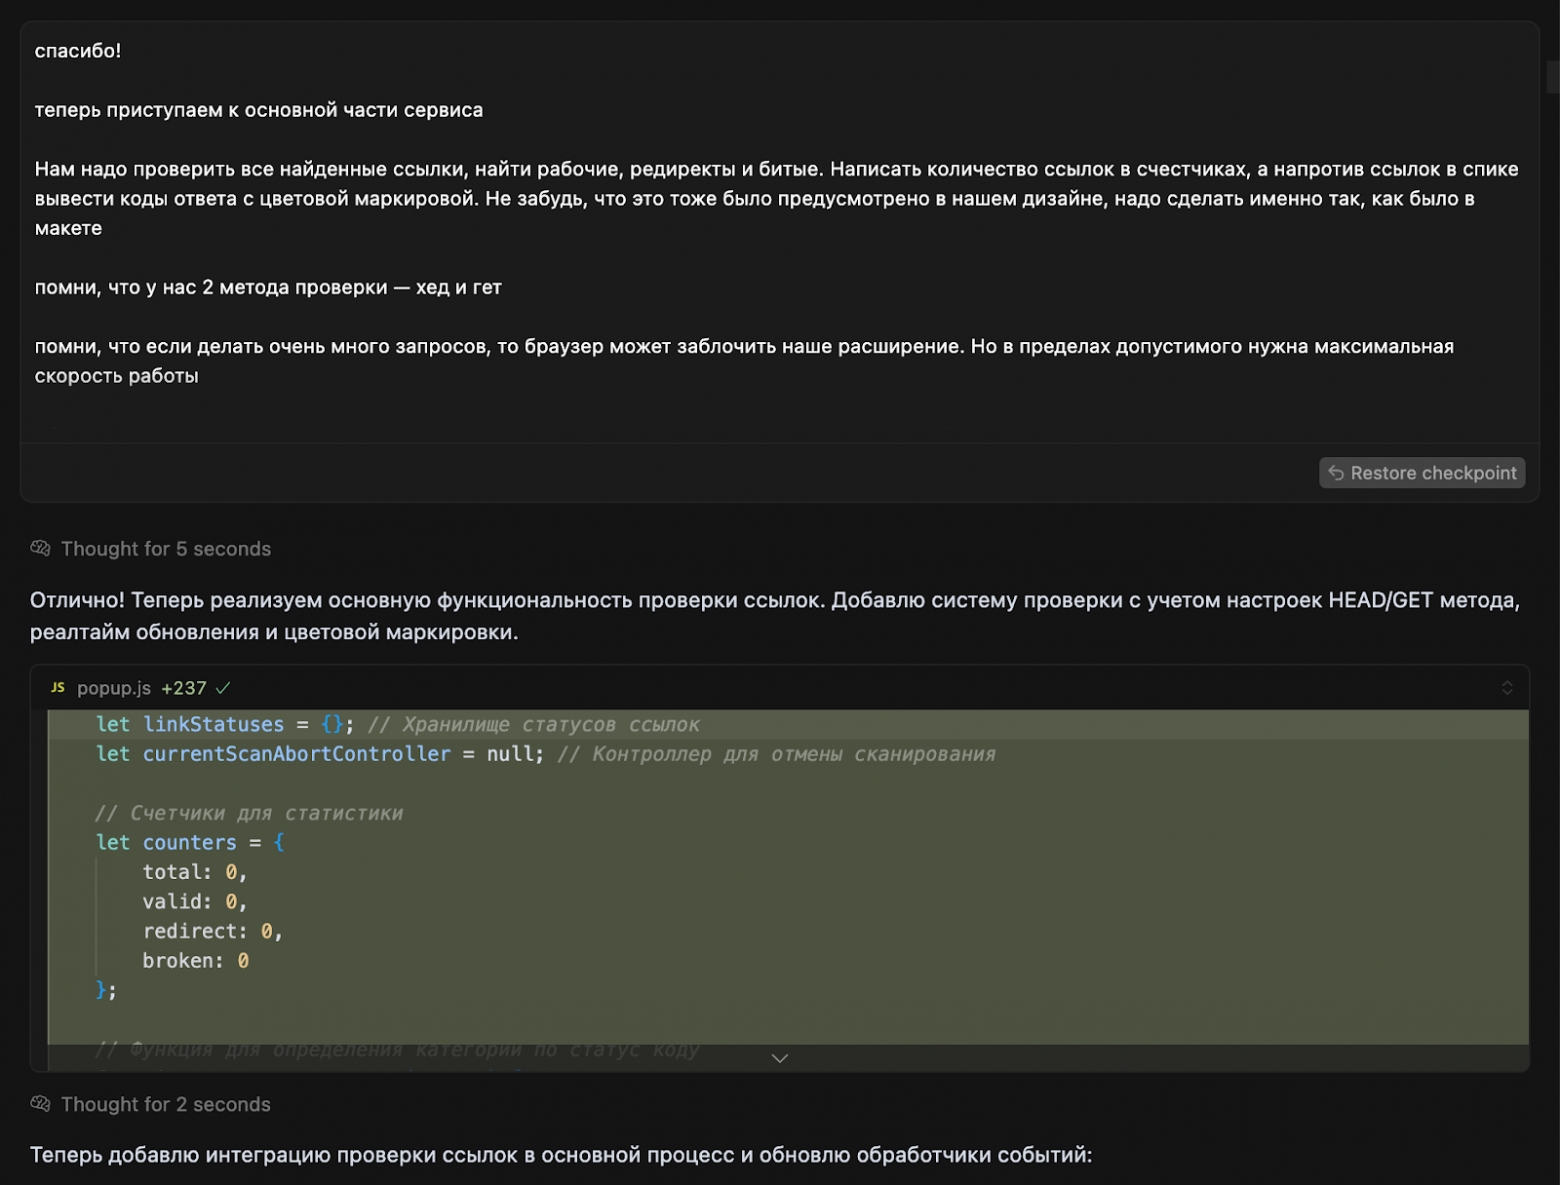Click the +237 added lines count

[184, 688]
